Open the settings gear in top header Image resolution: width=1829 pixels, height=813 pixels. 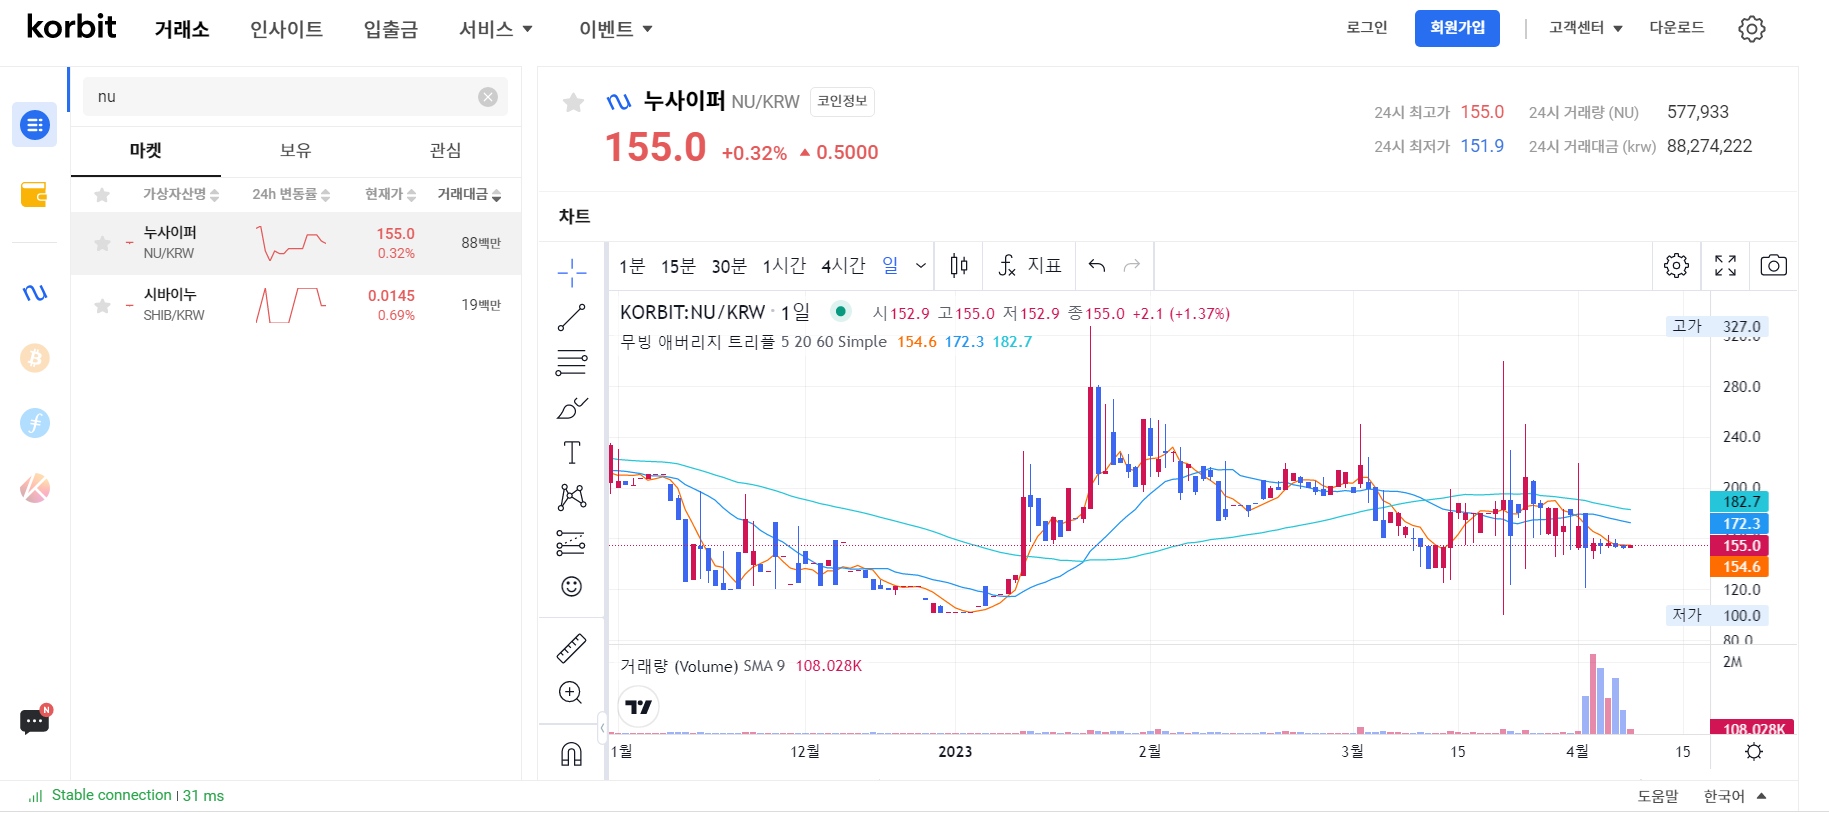[1752, 28]
